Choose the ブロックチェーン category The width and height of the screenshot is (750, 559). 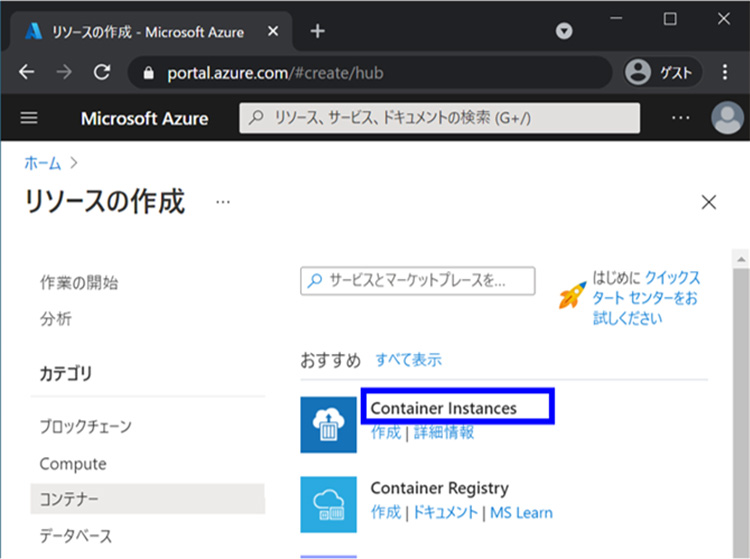click(86, 426)
